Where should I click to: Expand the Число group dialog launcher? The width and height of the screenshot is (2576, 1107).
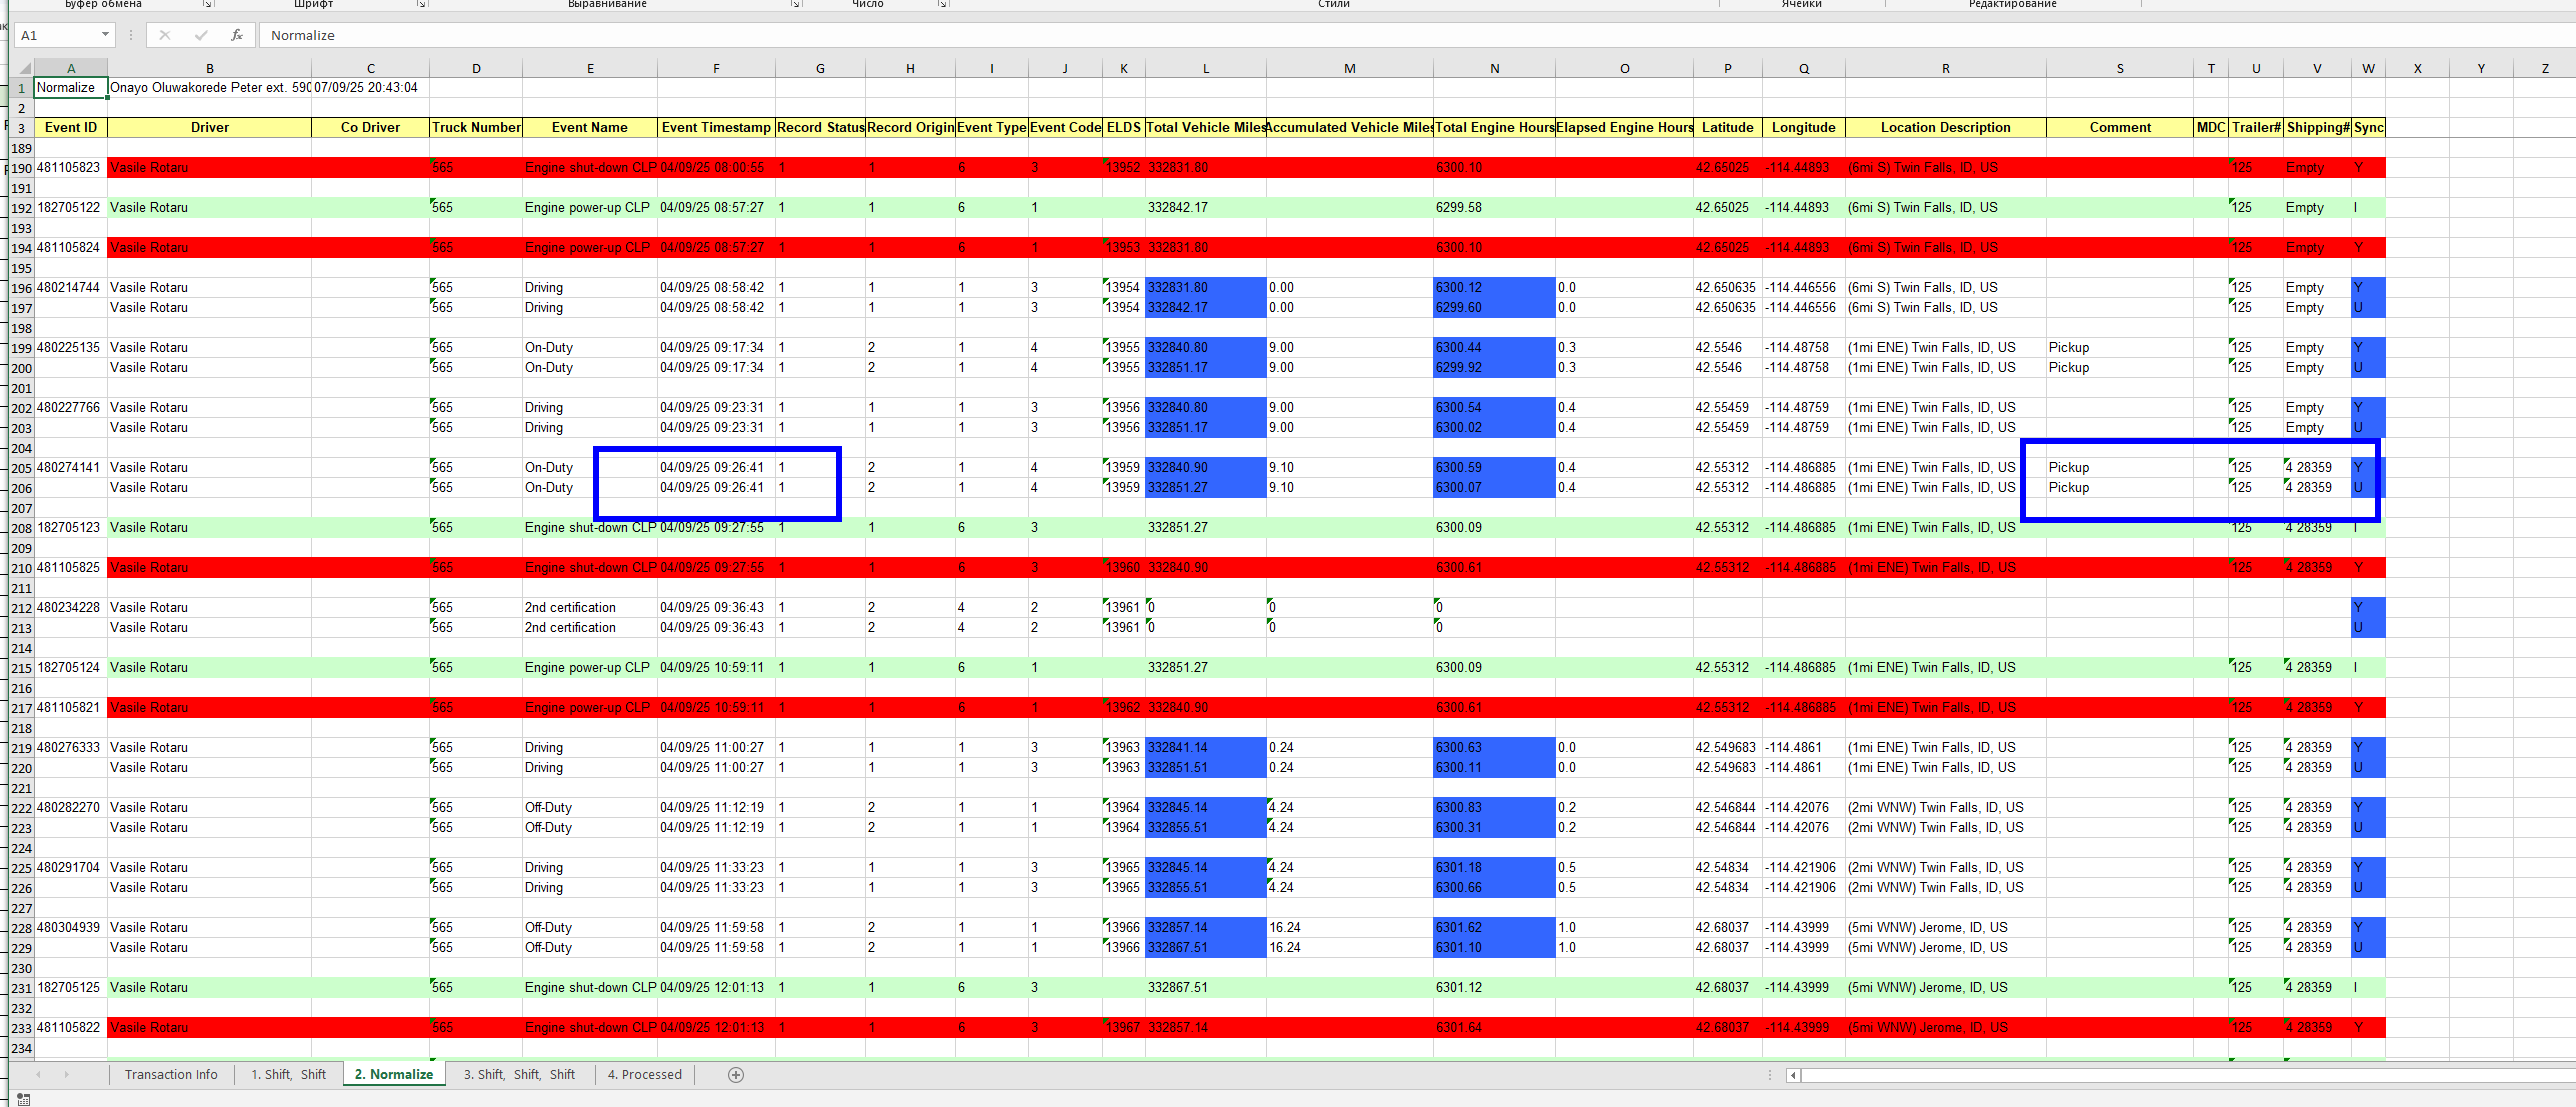(942, 4)
